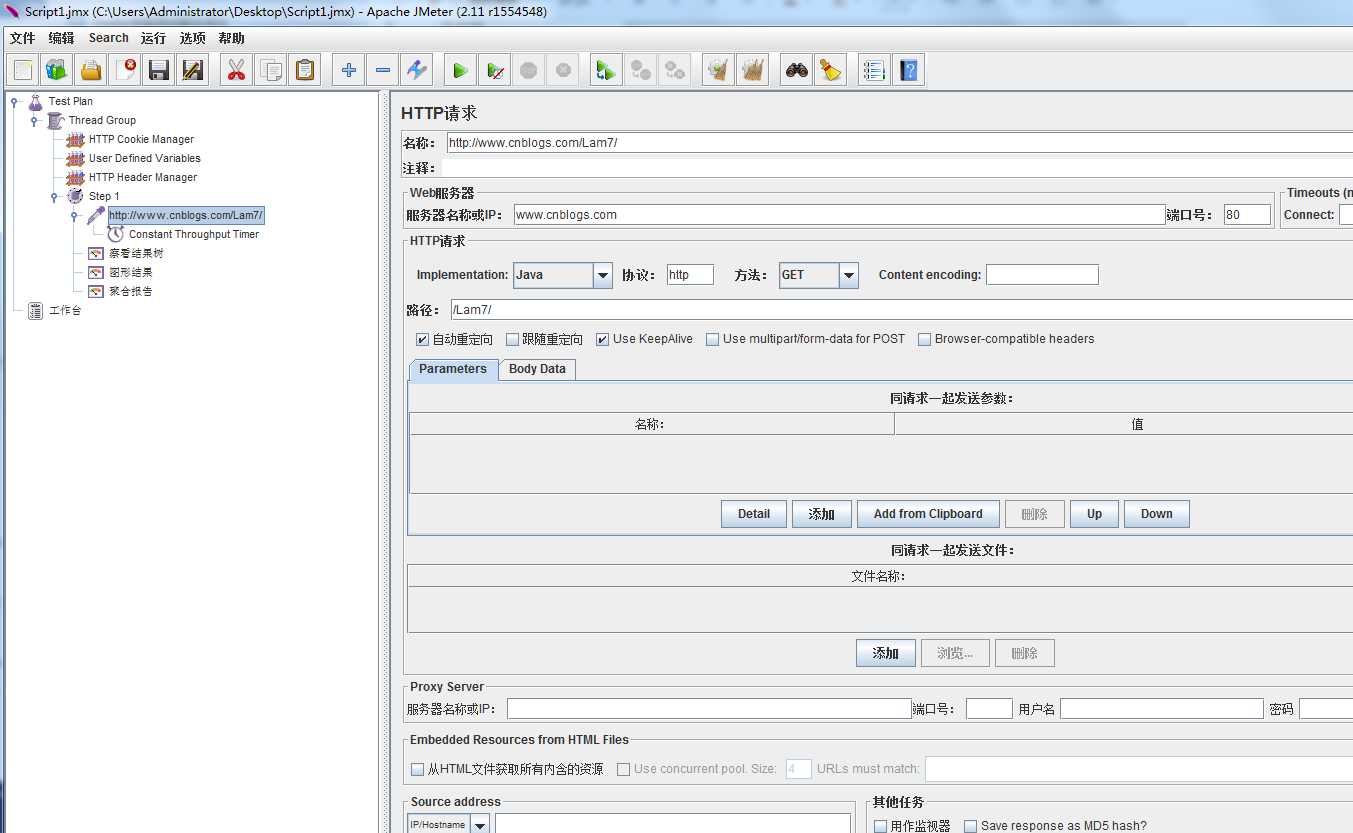Open the GET method dropdown

pyautogui.click(x=849, y=275)
